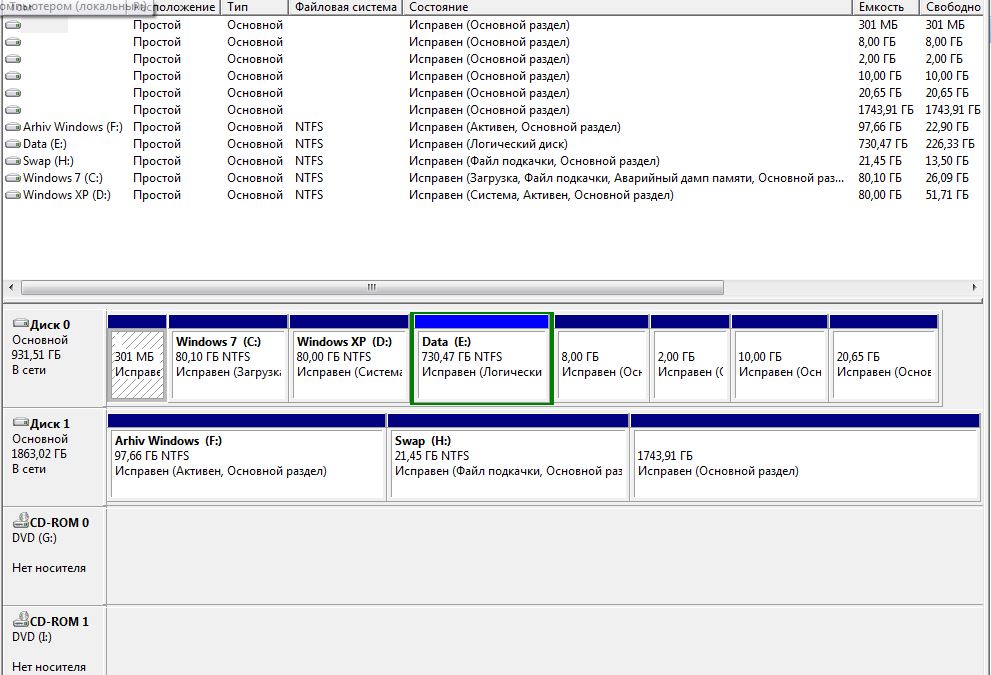Sort volumes by the Тип column header
991x675 pixels.
[255, 7]
